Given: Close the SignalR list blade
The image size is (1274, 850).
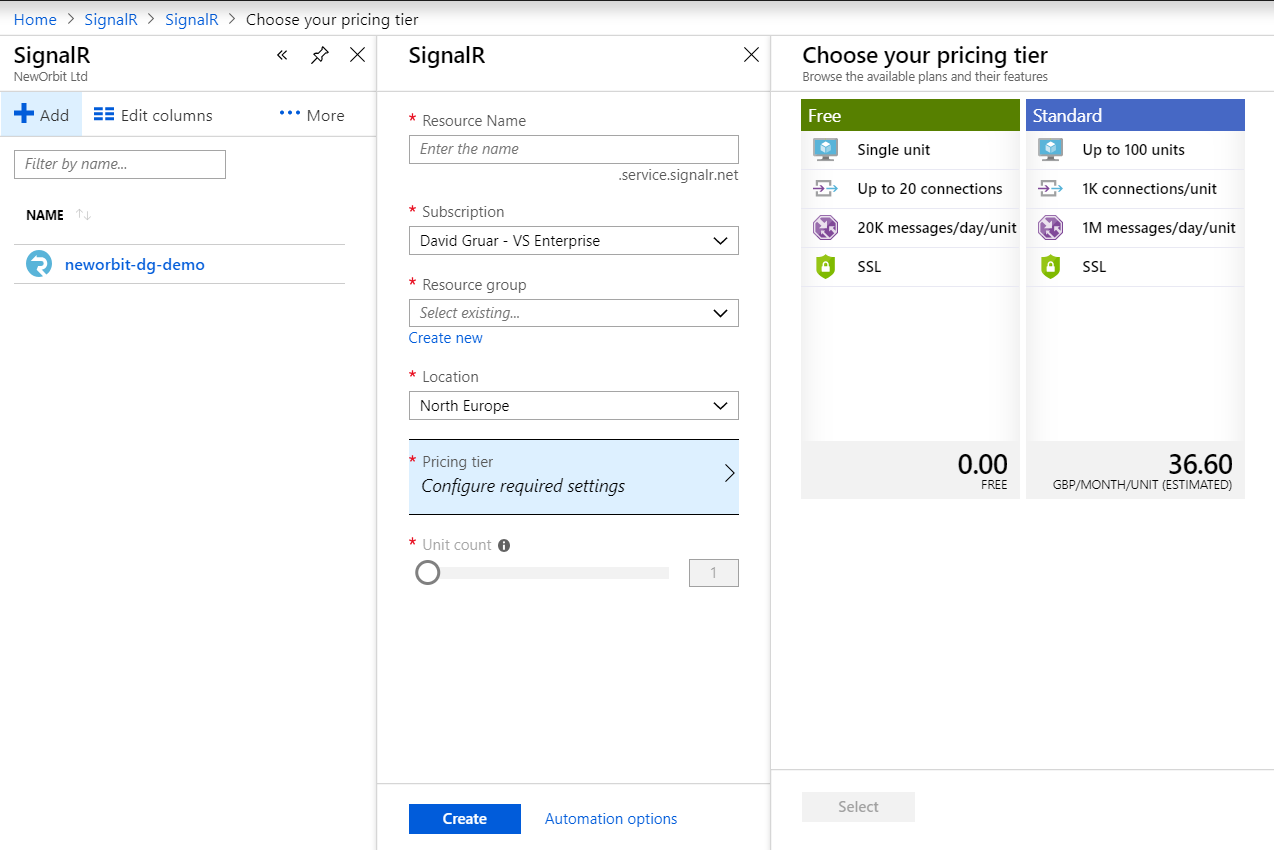Looking at the screenshot, I should coord(357,55).
